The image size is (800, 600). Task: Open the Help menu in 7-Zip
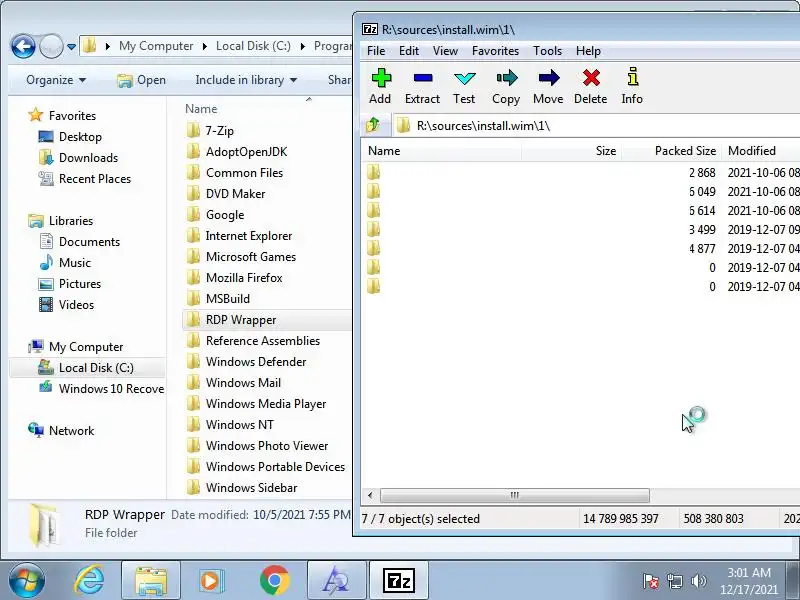click(588, 51)
